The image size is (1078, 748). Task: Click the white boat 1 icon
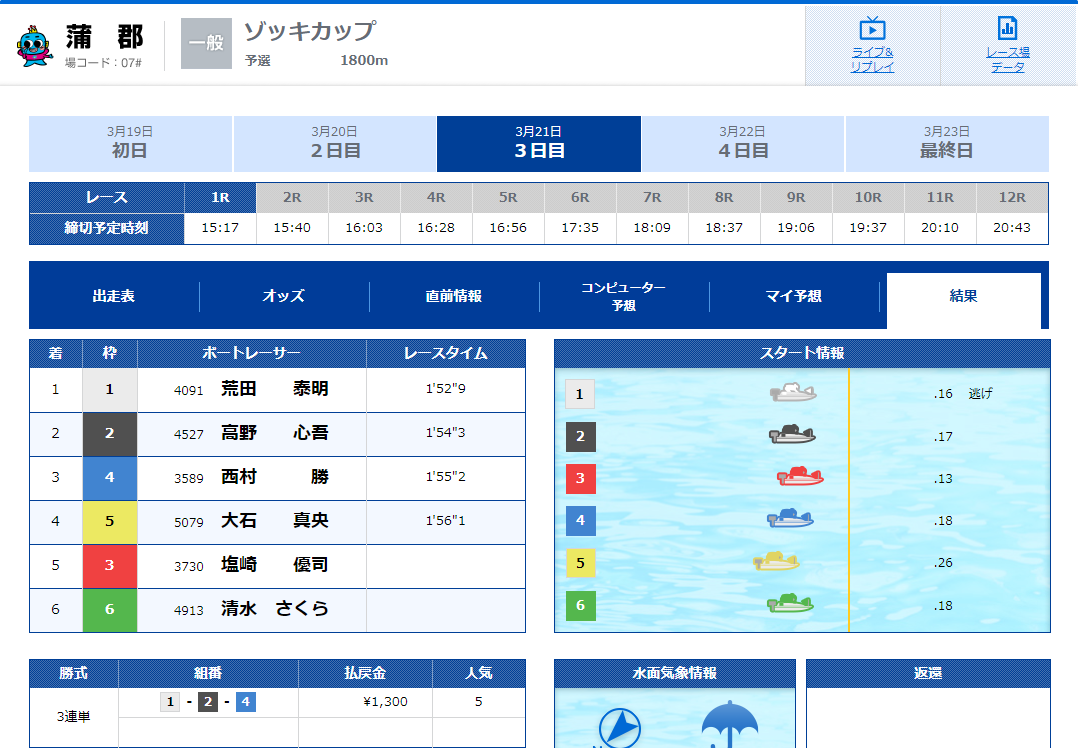[793, 392]
